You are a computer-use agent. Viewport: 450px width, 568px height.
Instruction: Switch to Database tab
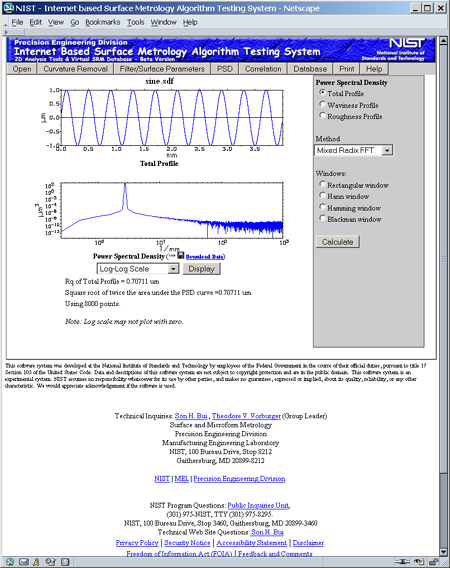click(x=310, y=69)
